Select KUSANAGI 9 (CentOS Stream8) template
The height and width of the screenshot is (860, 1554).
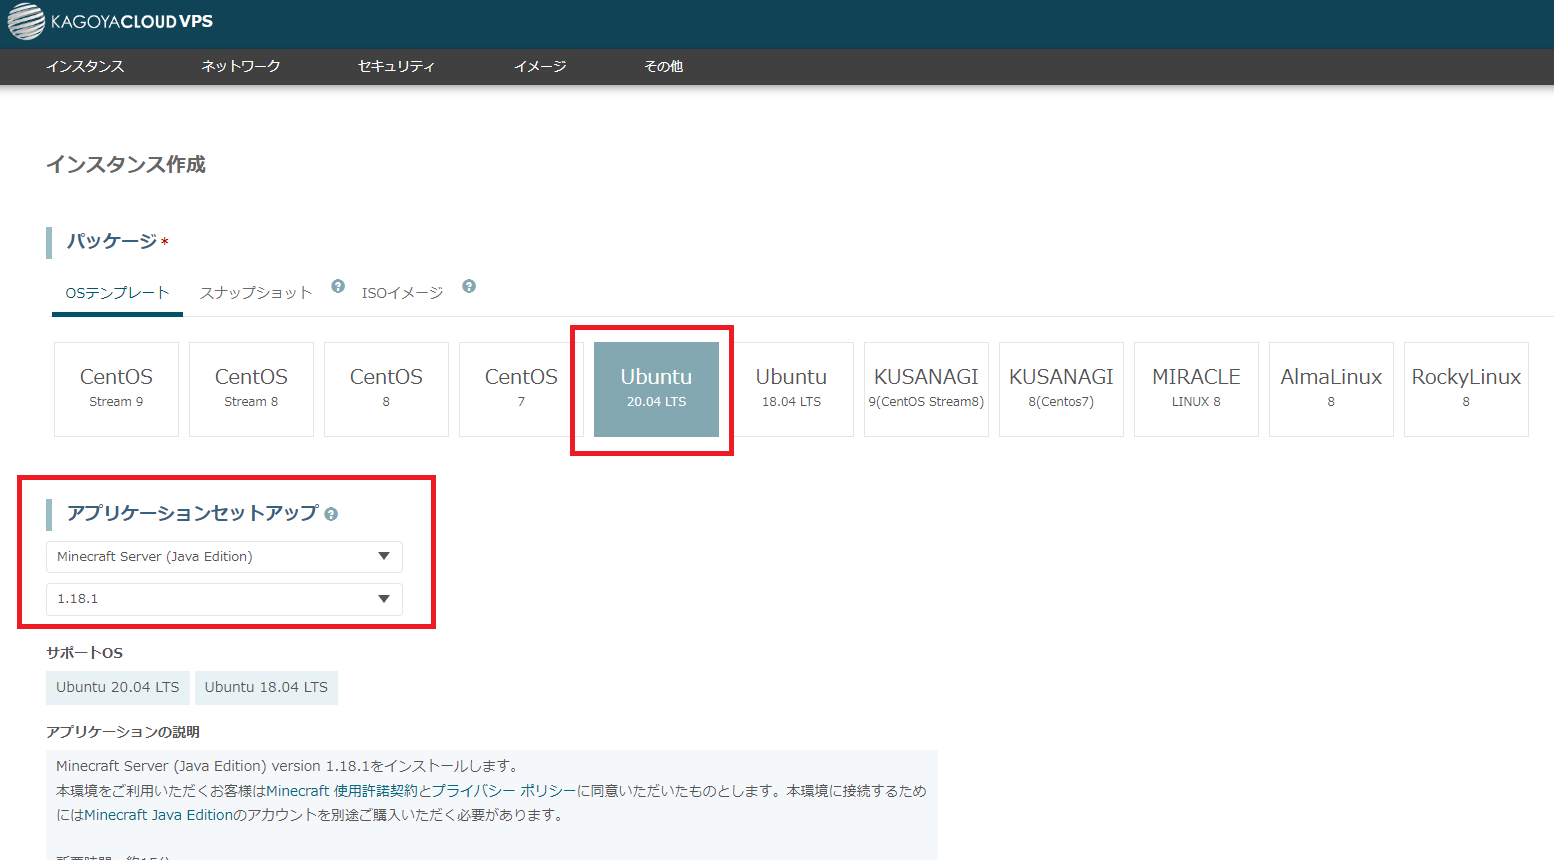[926, 389]
